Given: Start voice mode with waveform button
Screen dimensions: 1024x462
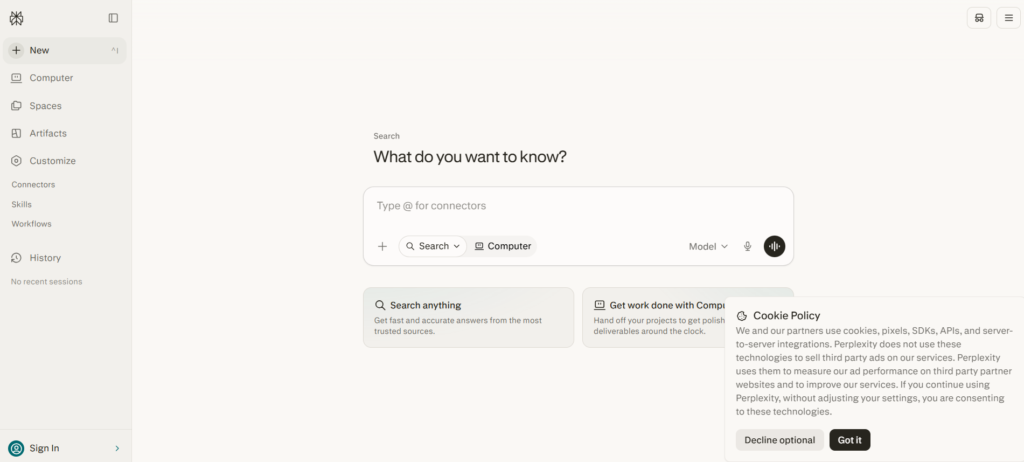Looking at the screenshot, I should coord(775,246).
